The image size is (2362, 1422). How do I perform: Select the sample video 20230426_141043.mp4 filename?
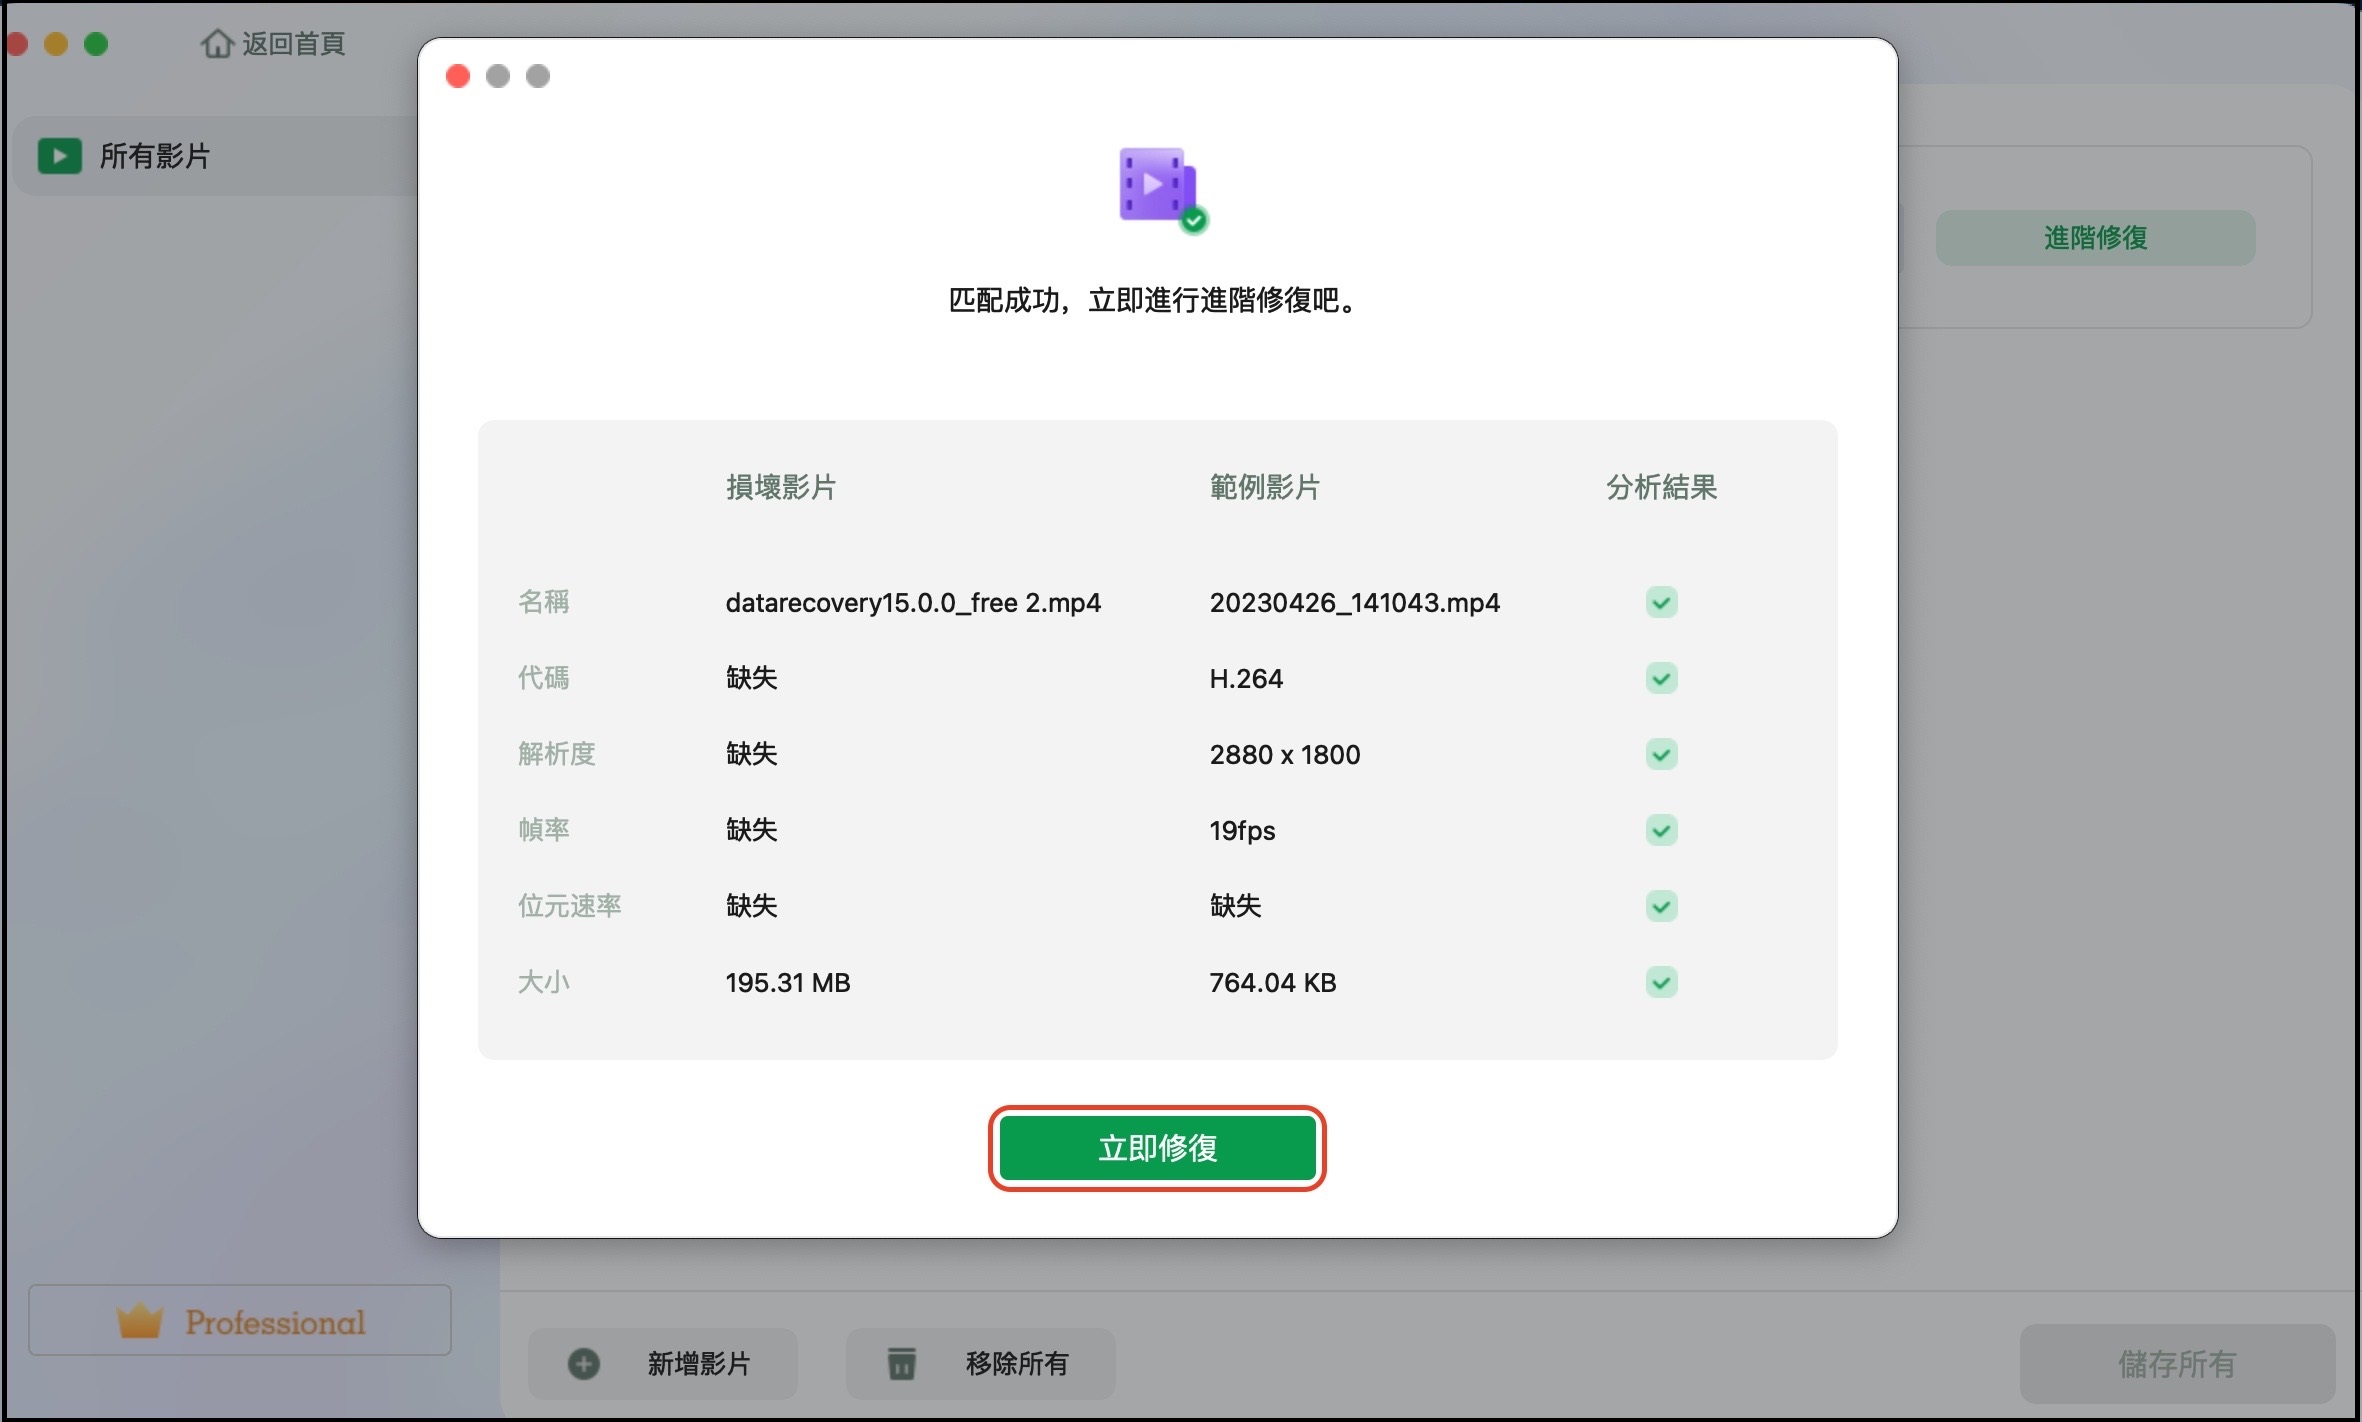pos(1354,602)
